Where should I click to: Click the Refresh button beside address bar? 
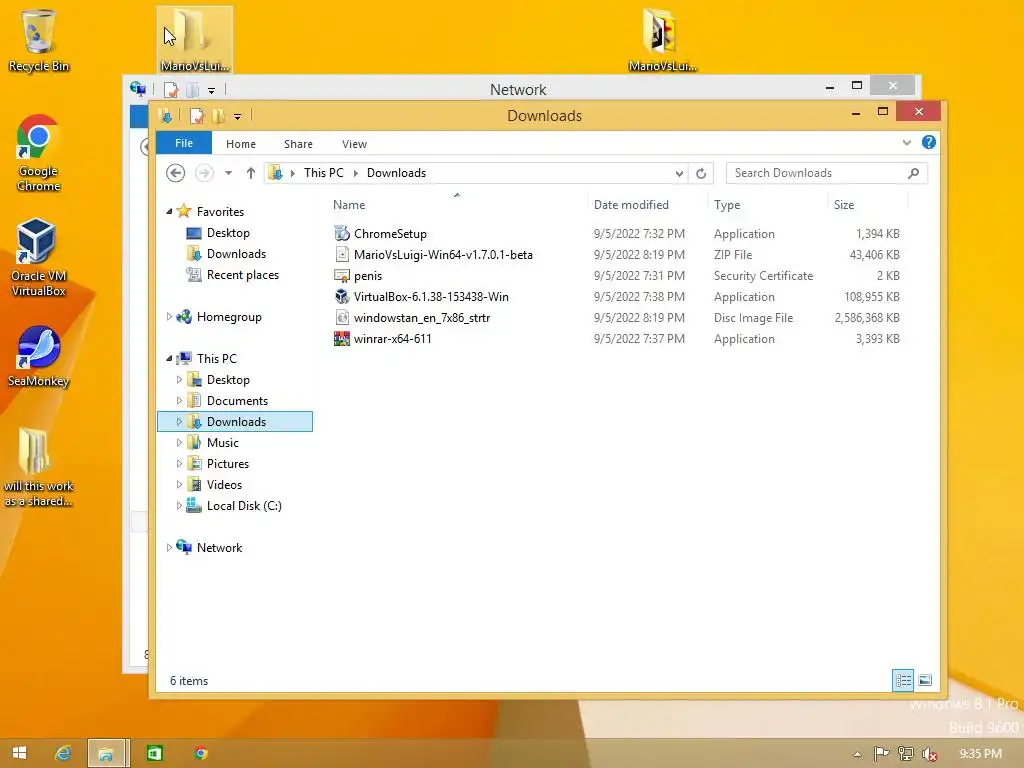[x=701, y=173]
